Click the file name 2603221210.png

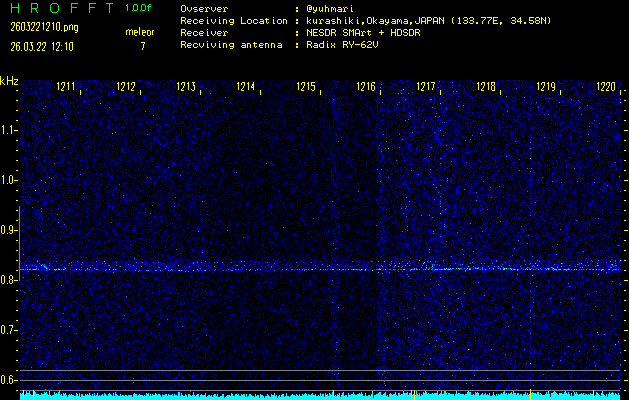tap(45, 27)
